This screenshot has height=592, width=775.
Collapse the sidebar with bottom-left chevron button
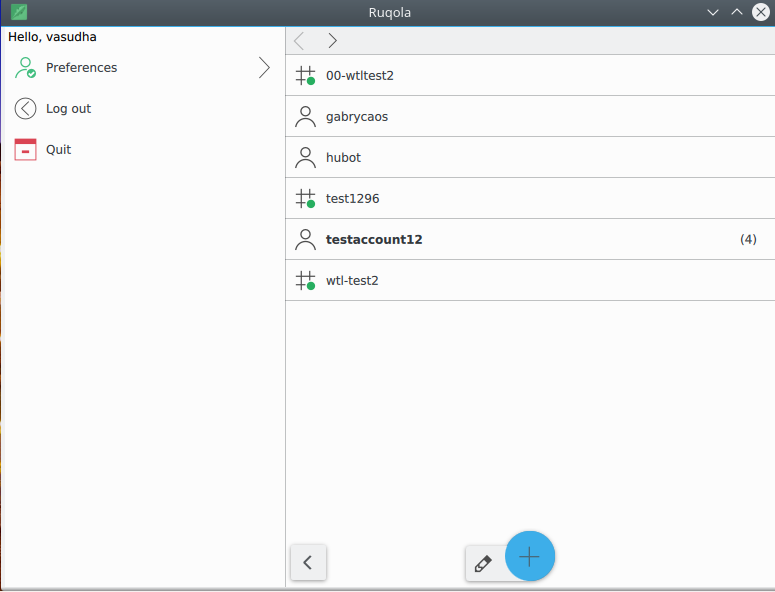(x=308, y=562)
